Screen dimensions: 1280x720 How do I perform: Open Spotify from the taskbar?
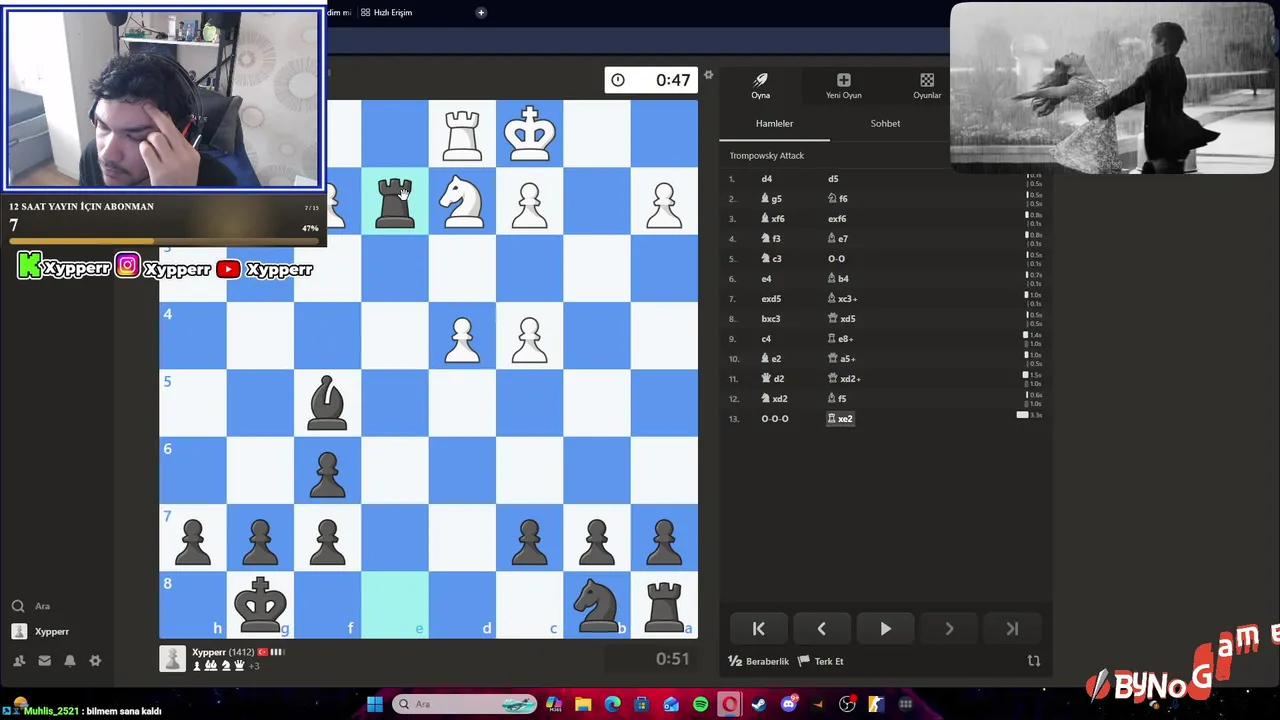point(700,705)
